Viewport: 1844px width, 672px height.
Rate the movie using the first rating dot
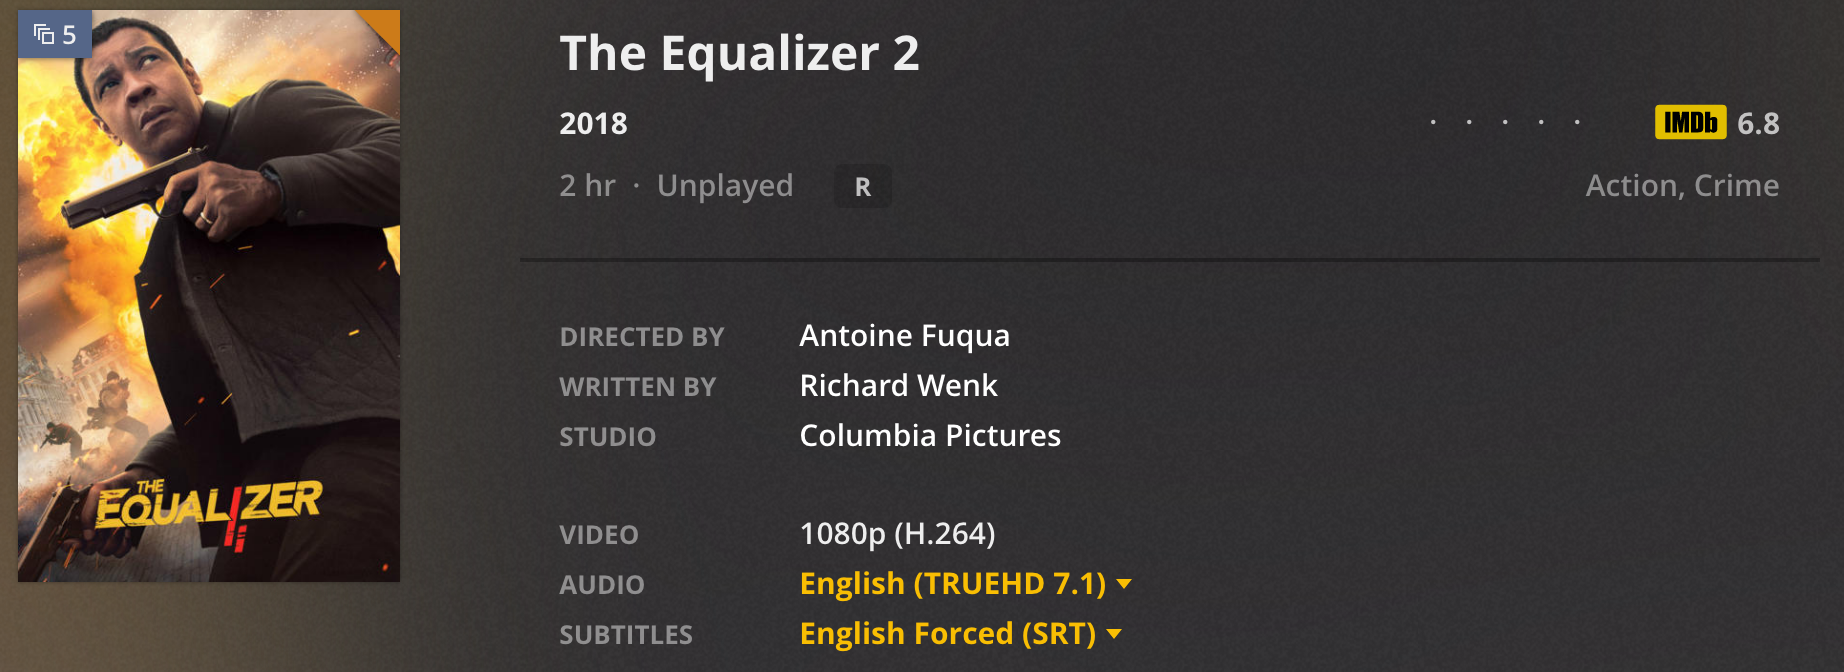1433,122
